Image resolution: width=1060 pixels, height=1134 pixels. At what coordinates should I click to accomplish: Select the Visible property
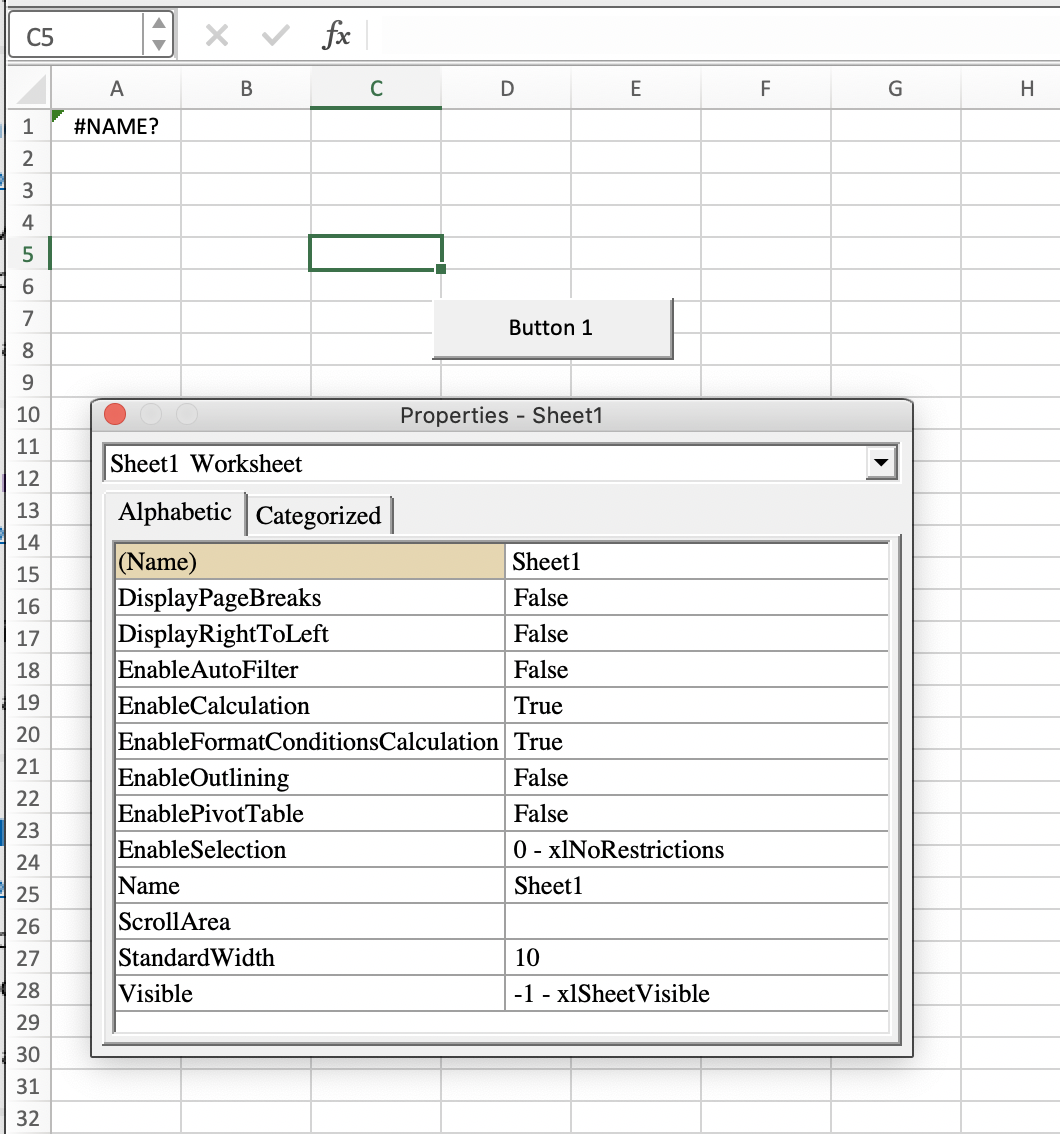coord(309,993)
